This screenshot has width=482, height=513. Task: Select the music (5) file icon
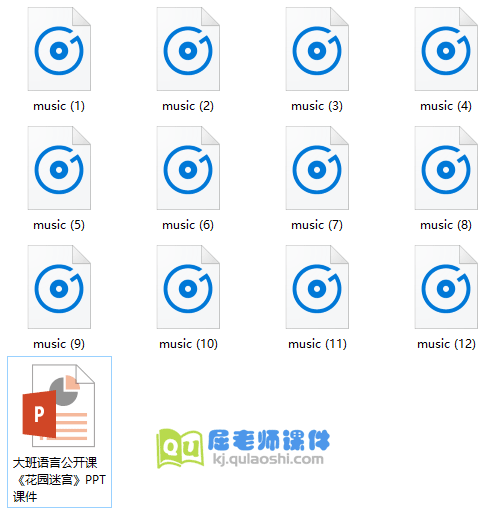(59, 168)
